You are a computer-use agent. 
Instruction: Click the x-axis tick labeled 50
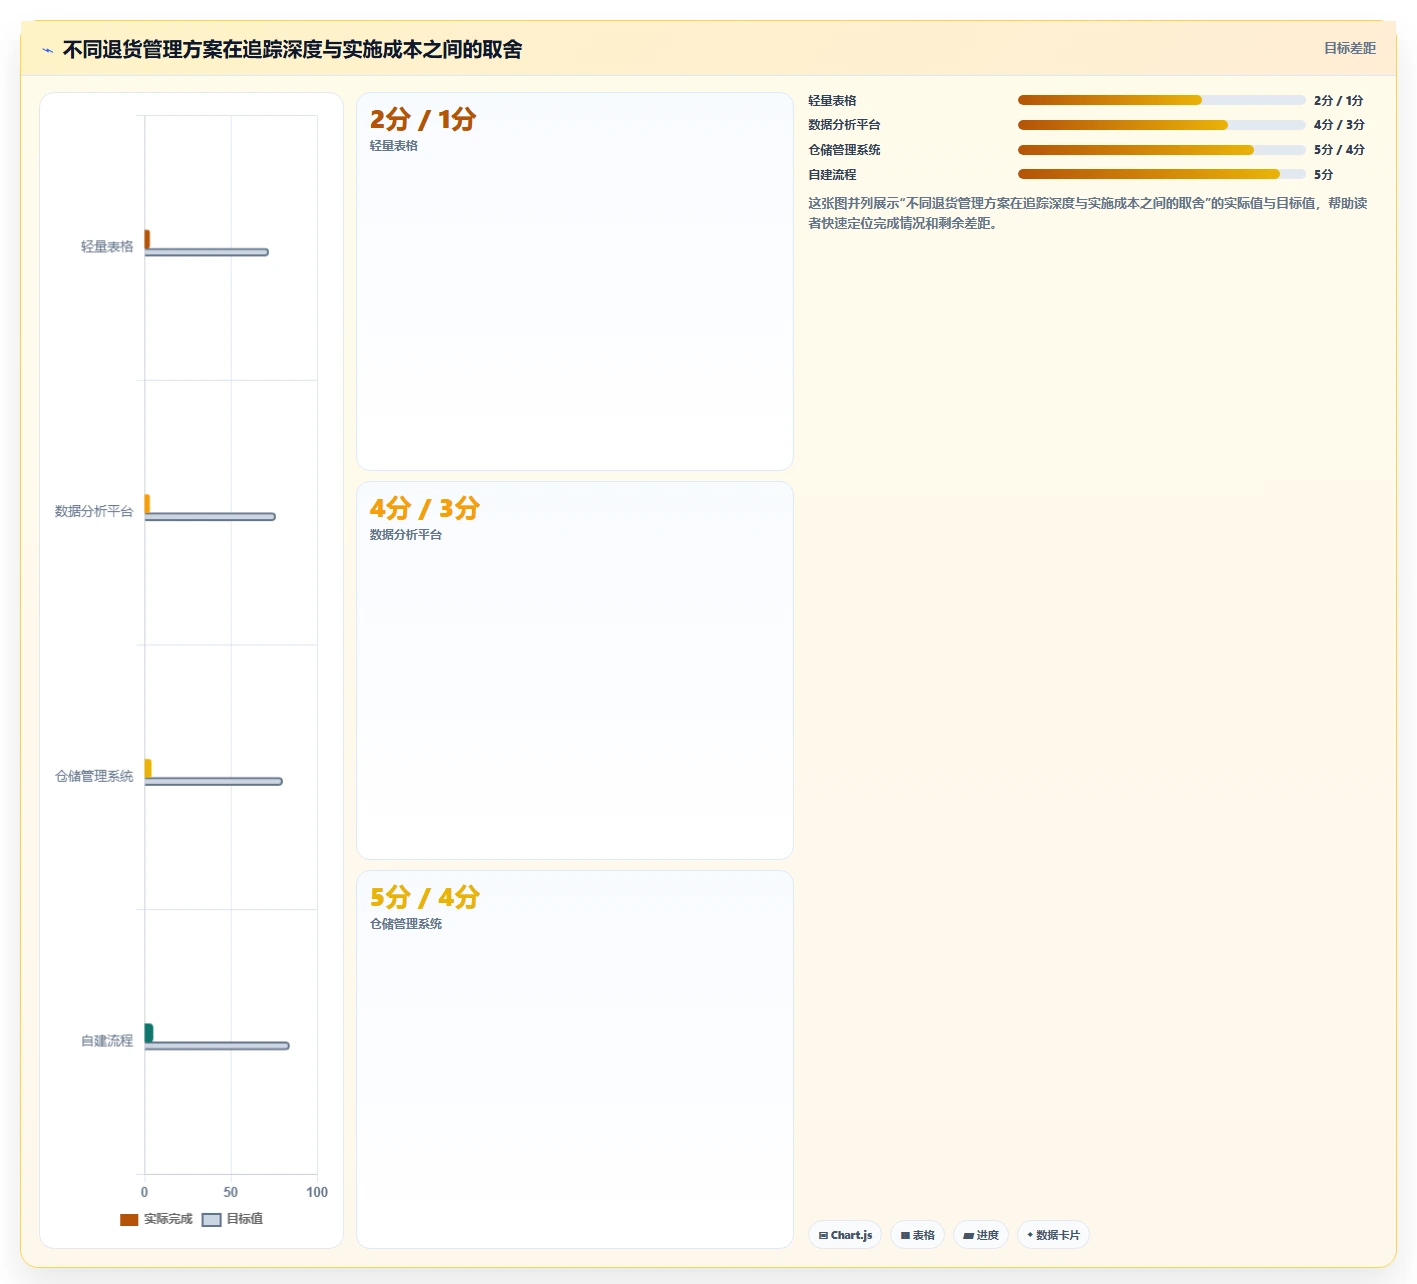click(231, 1192)
